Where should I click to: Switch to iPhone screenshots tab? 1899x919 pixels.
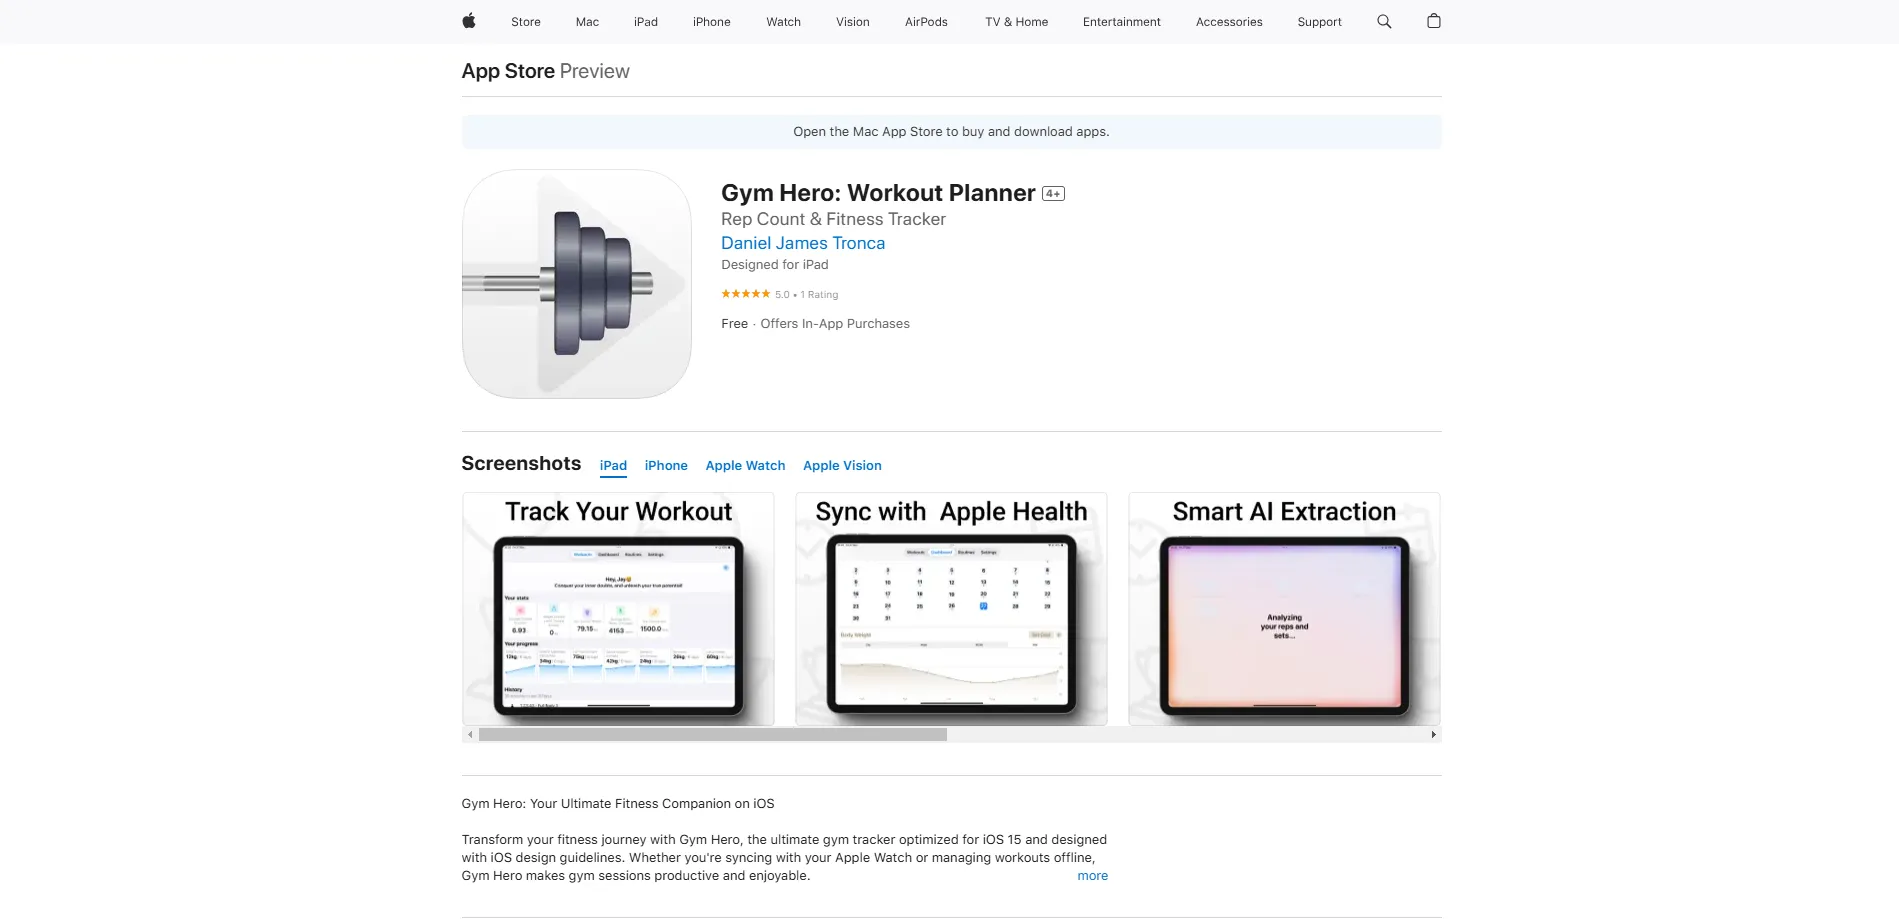point(666,466)
